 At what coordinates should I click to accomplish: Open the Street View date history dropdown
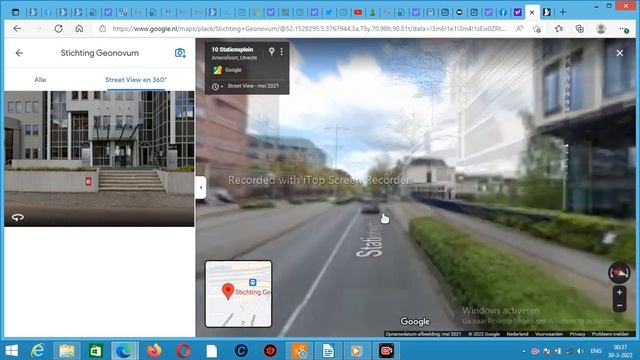click(217, 87)
